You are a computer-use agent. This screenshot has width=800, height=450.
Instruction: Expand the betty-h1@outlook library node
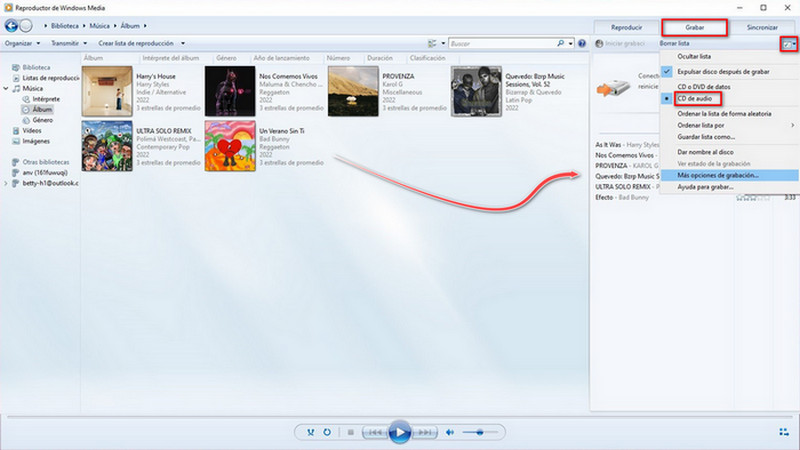(6, 183)
